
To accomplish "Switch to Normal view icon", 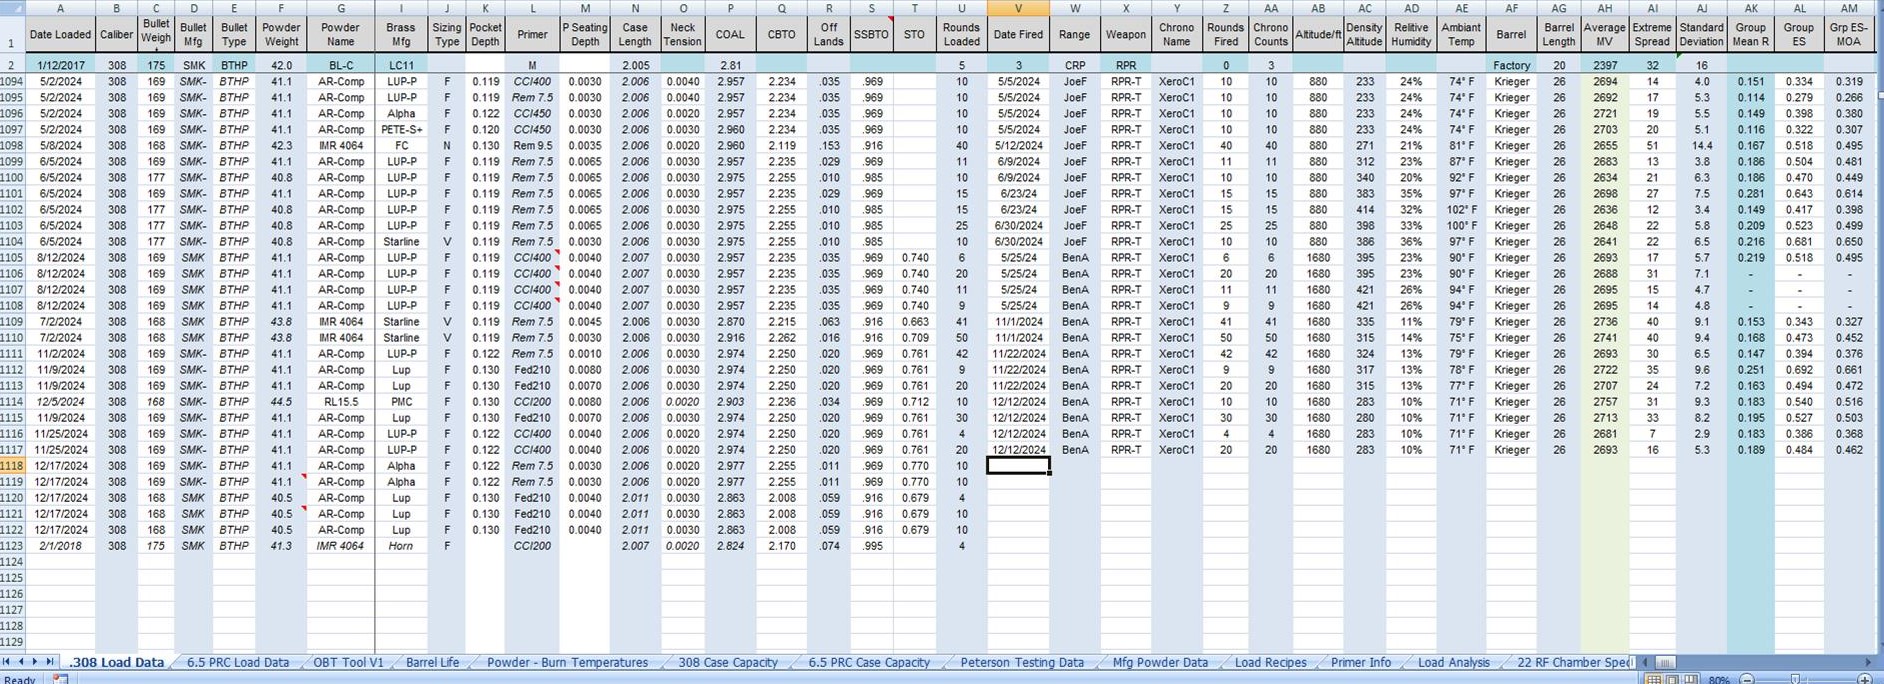I will pos(1653,679).
